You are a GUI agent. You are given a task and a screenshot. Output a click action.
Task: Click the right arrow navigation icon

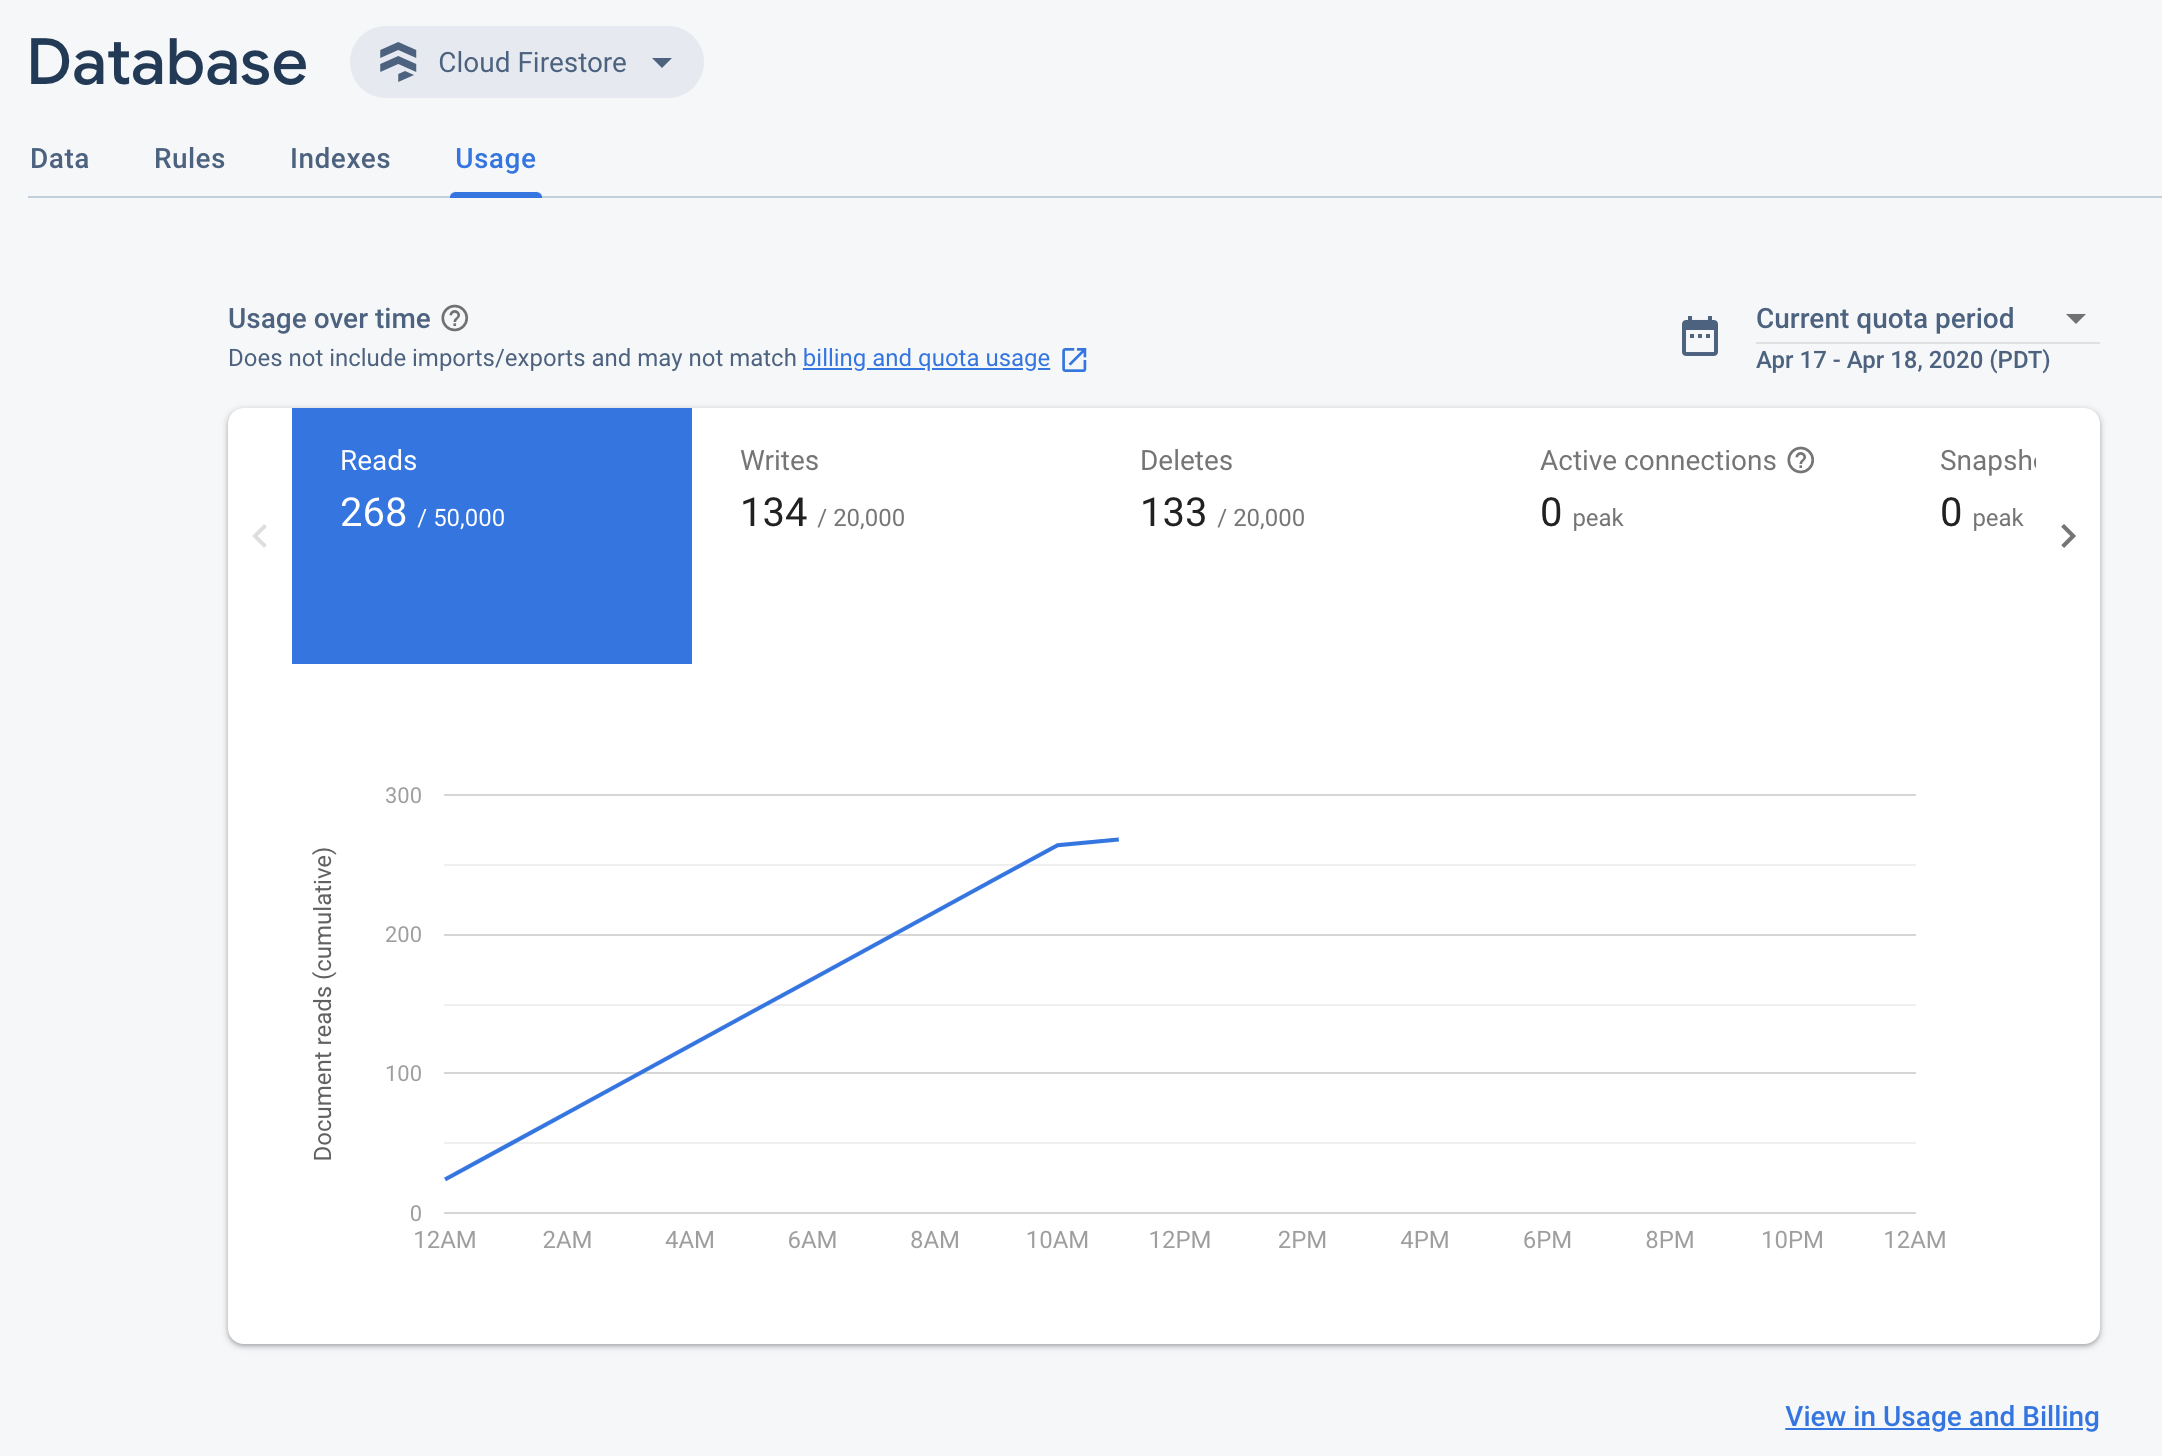tap(2068, 535)
